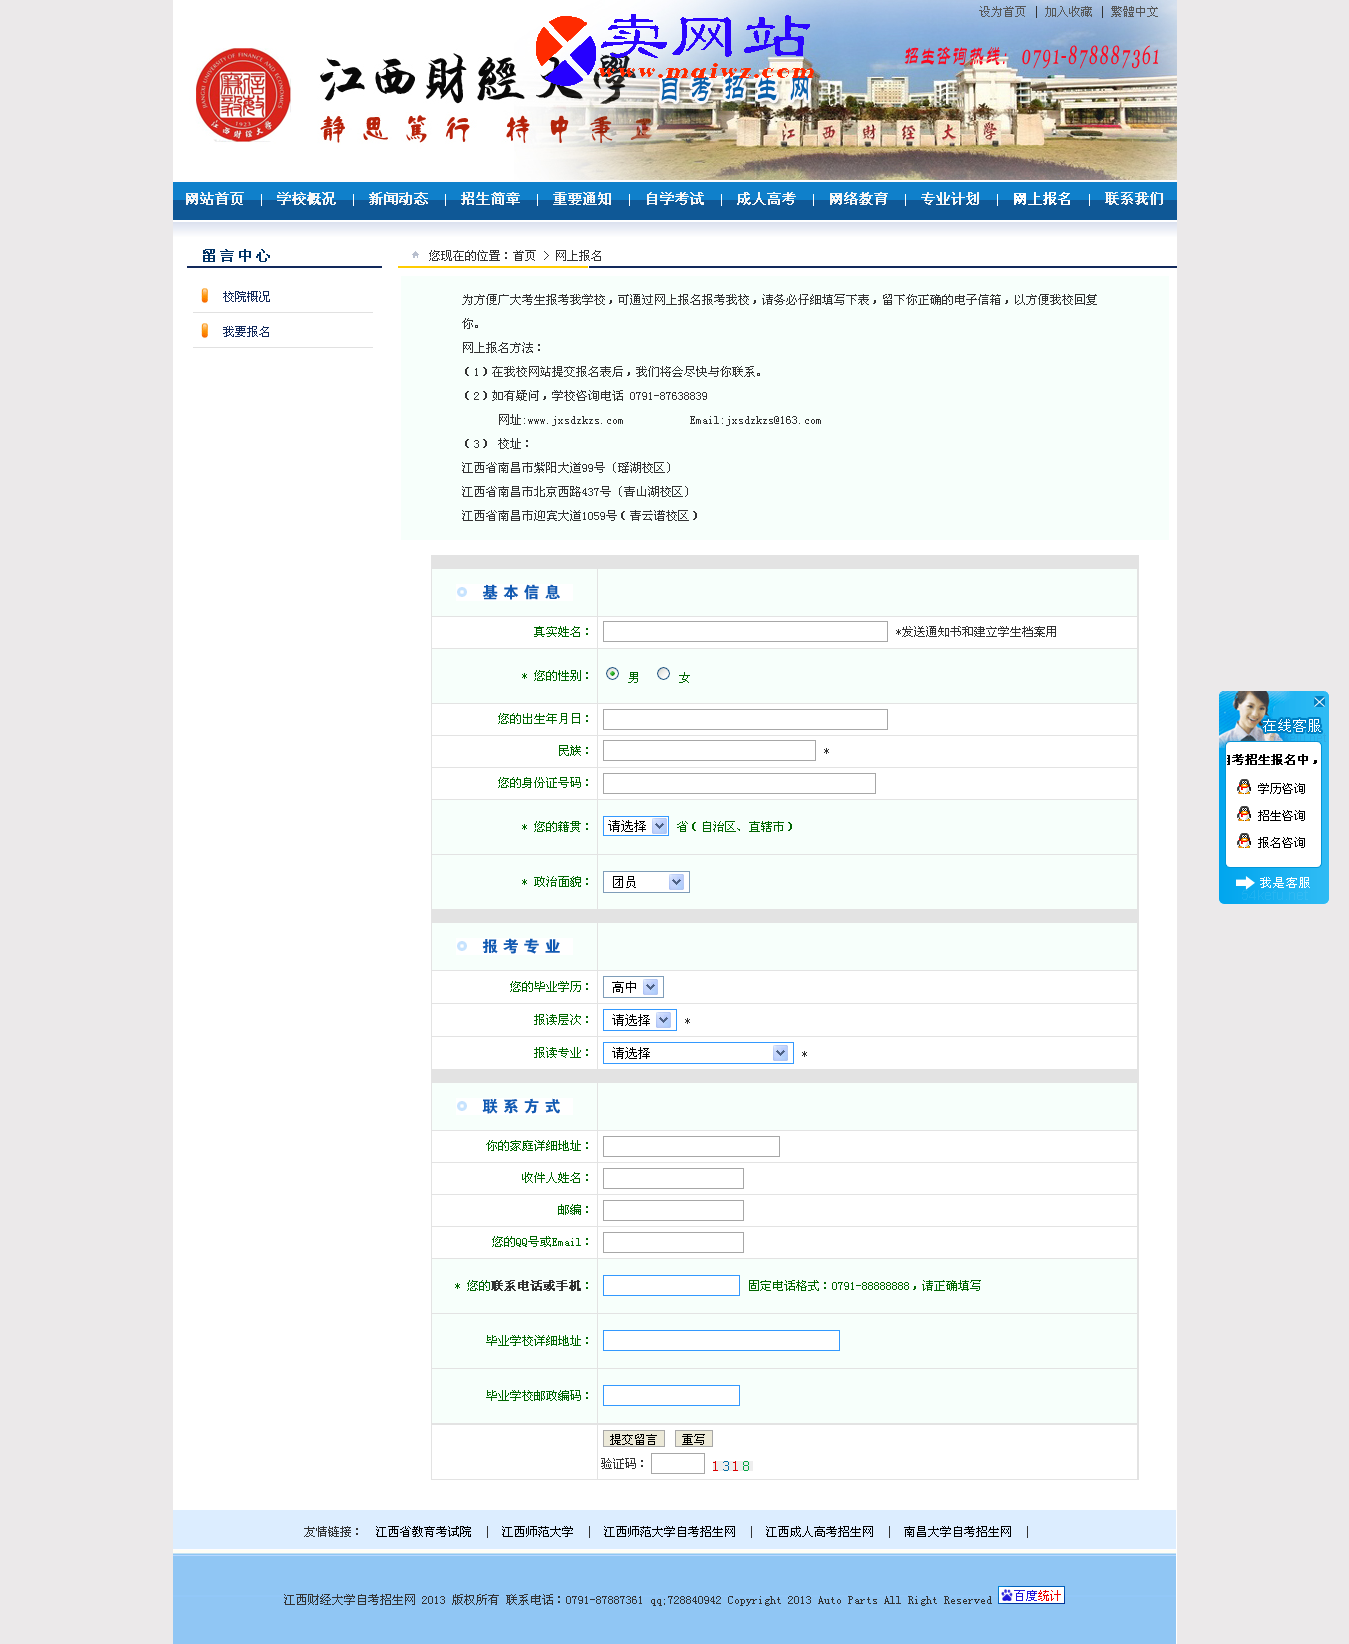
Task: Click the 重写 reset button
Action: 694,1439
